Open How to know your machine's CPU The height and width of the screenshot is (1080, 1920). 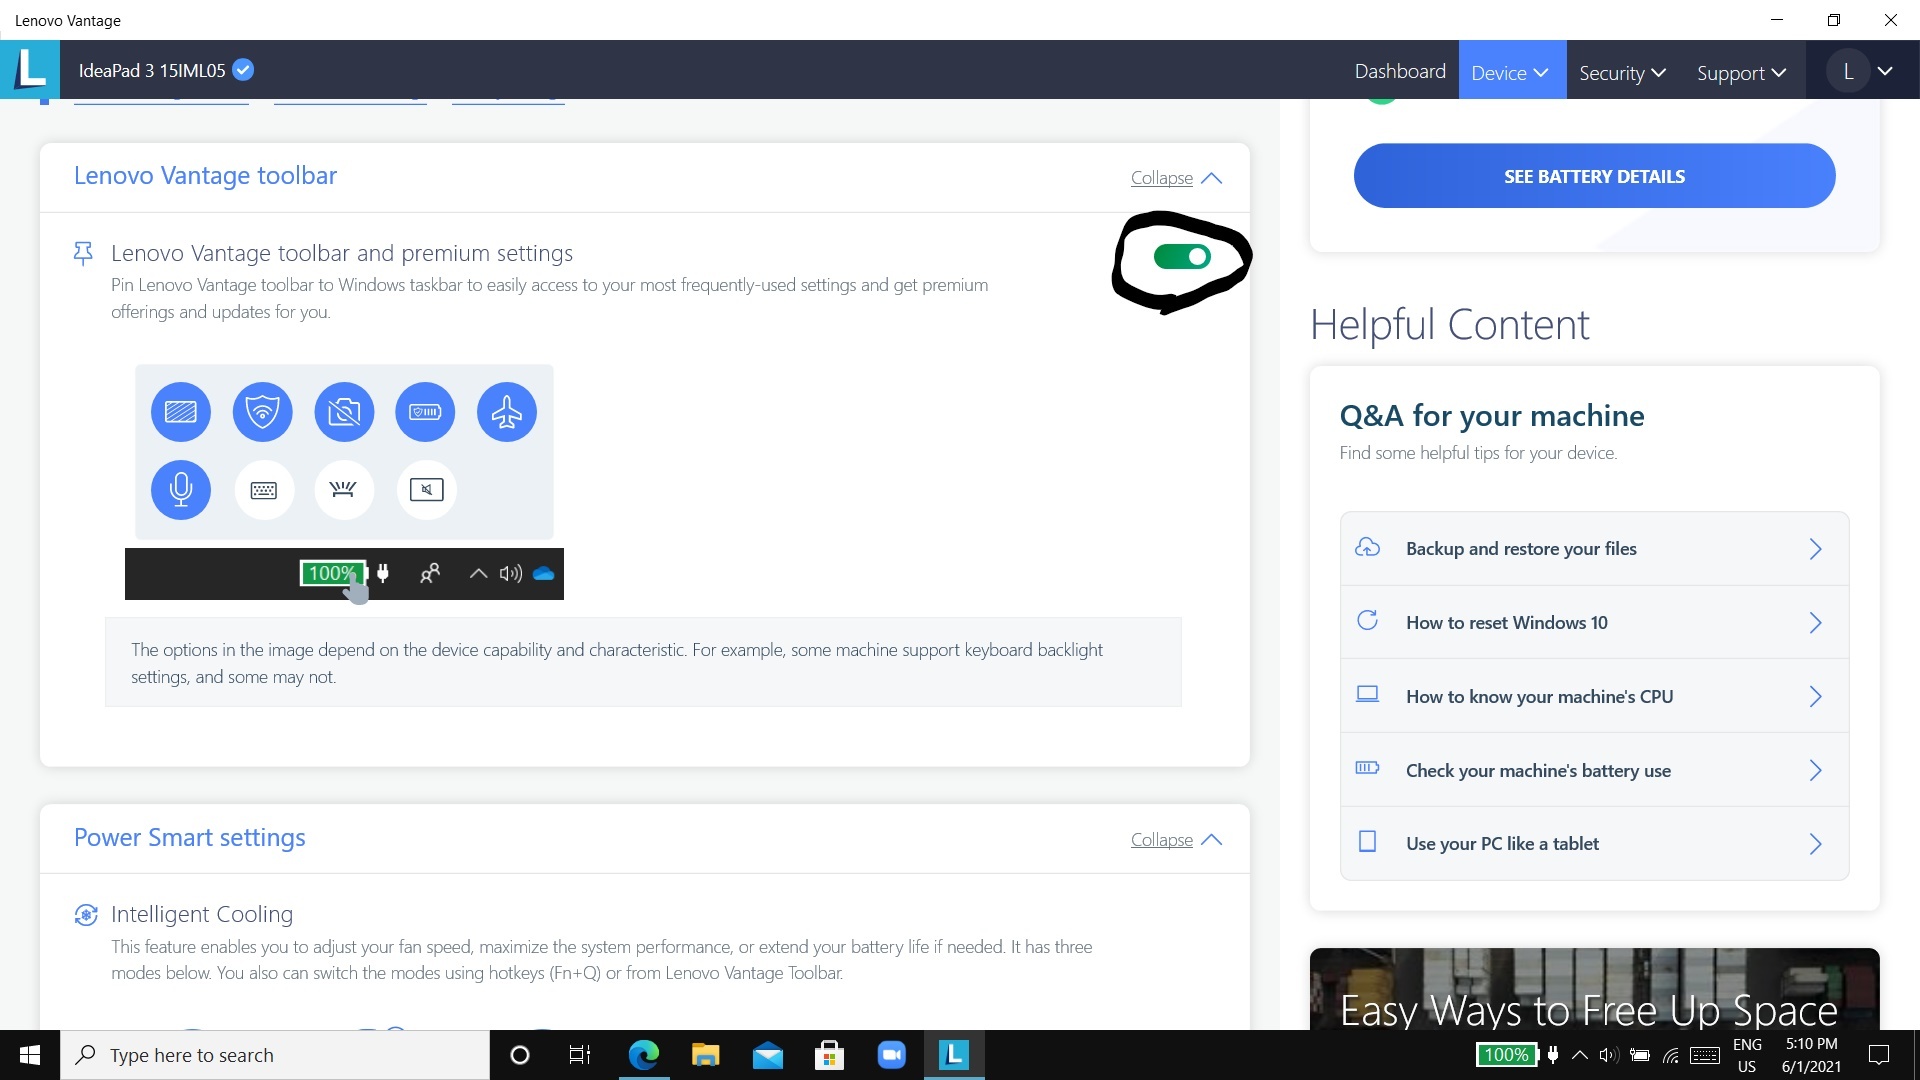click(1594, 696)
